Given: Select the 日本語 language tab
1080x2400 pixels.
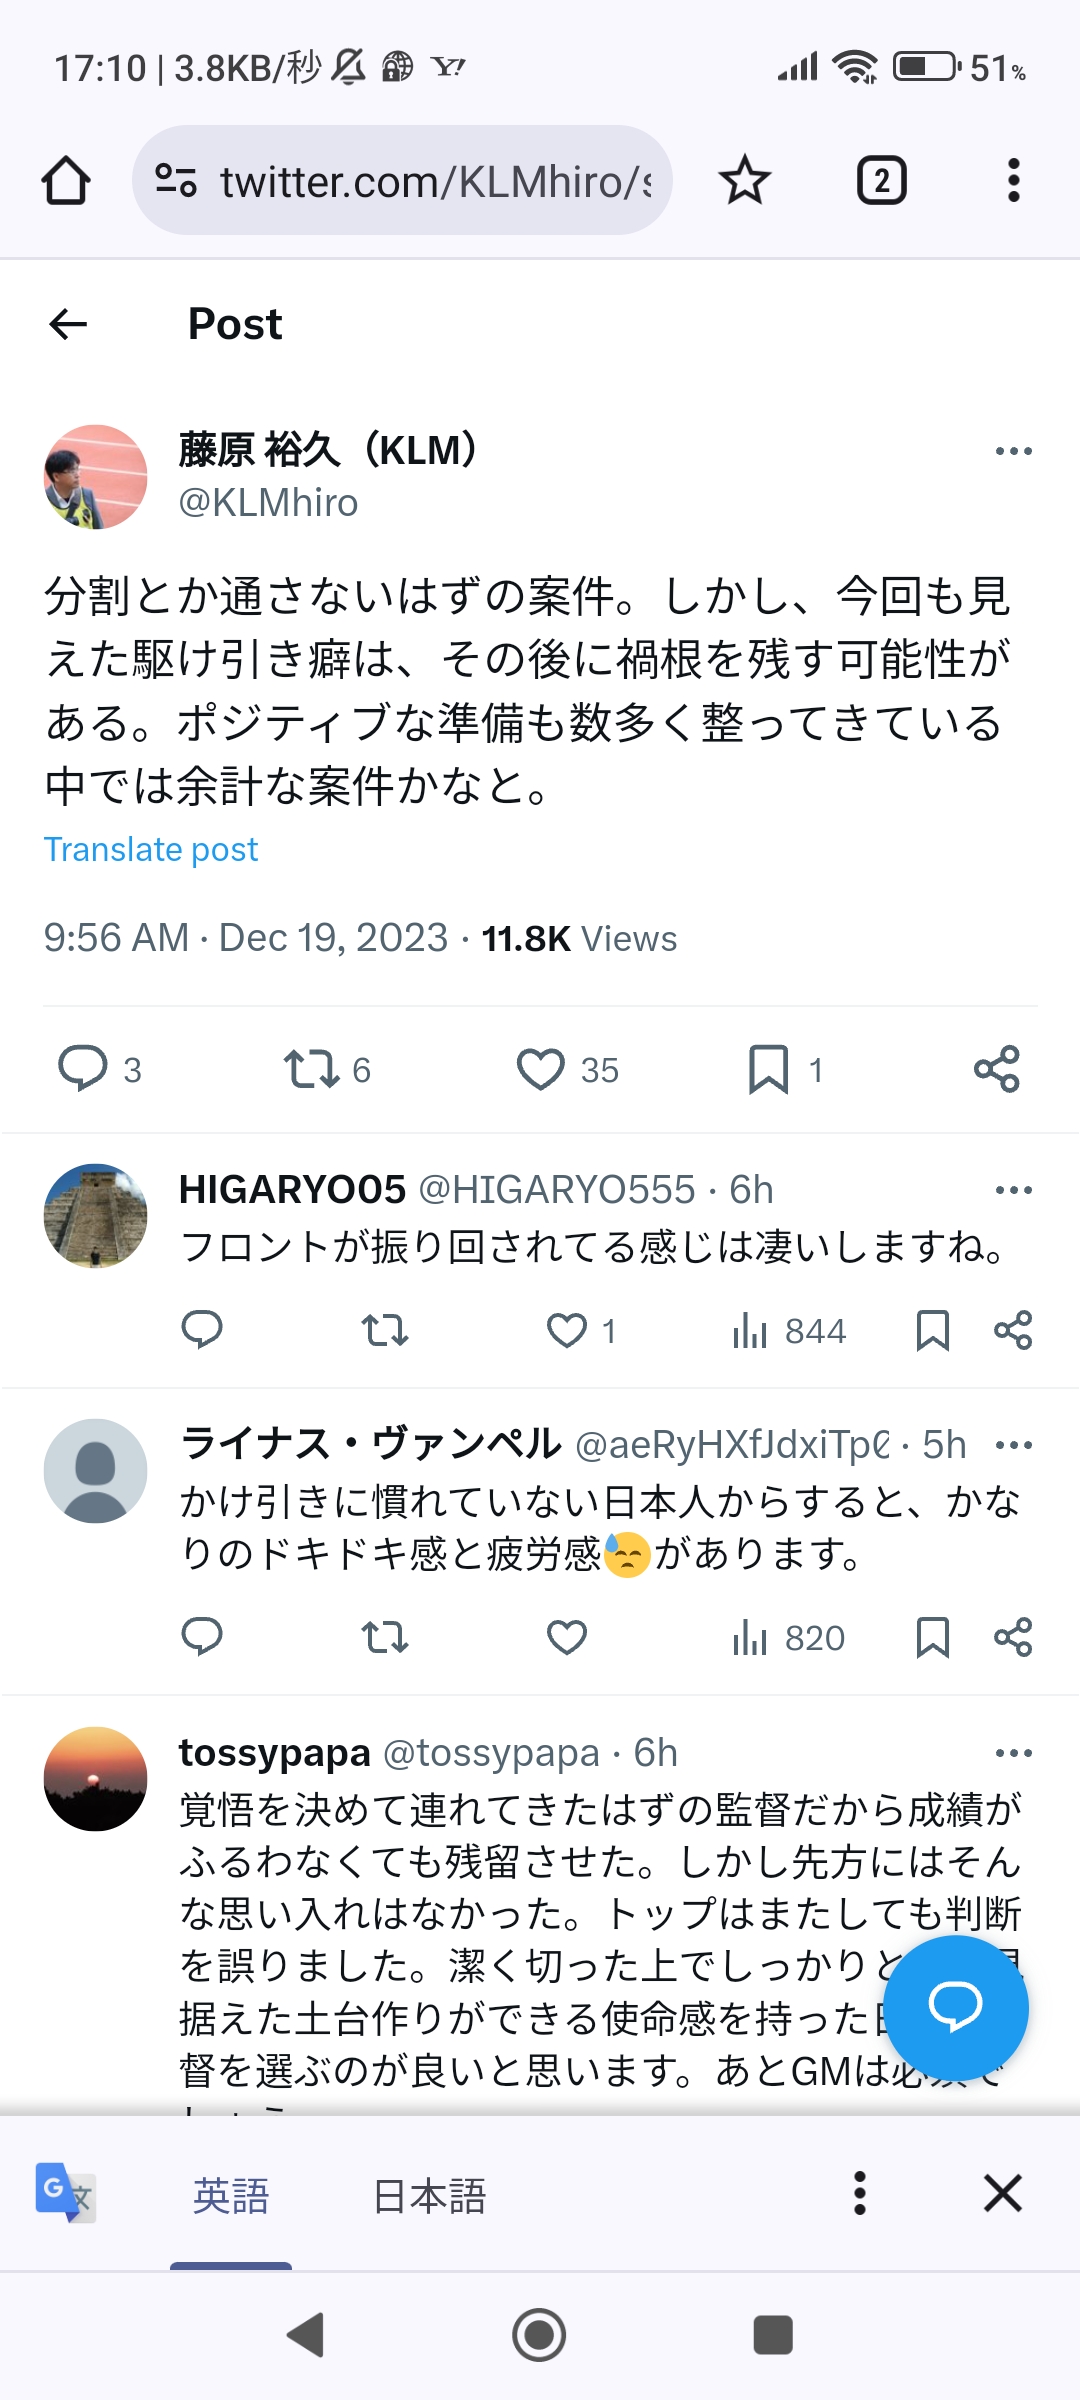Looking at the screenshot, I should [429, 2196].
